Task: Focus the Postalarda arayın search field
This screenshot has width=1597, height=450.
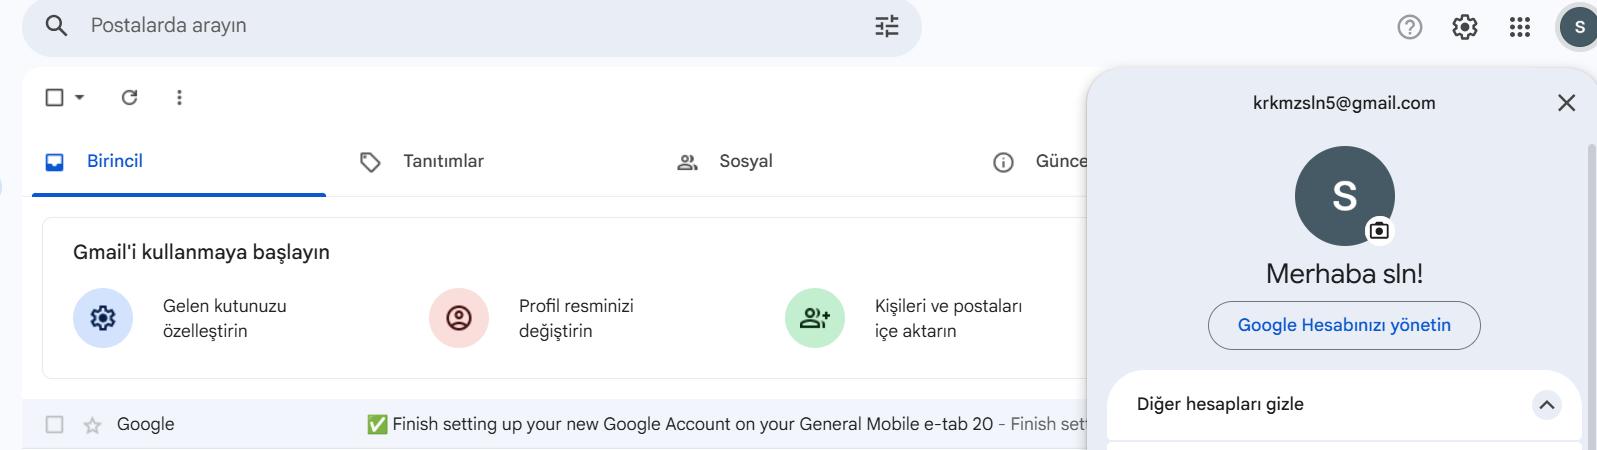Action: click(470, 26)
